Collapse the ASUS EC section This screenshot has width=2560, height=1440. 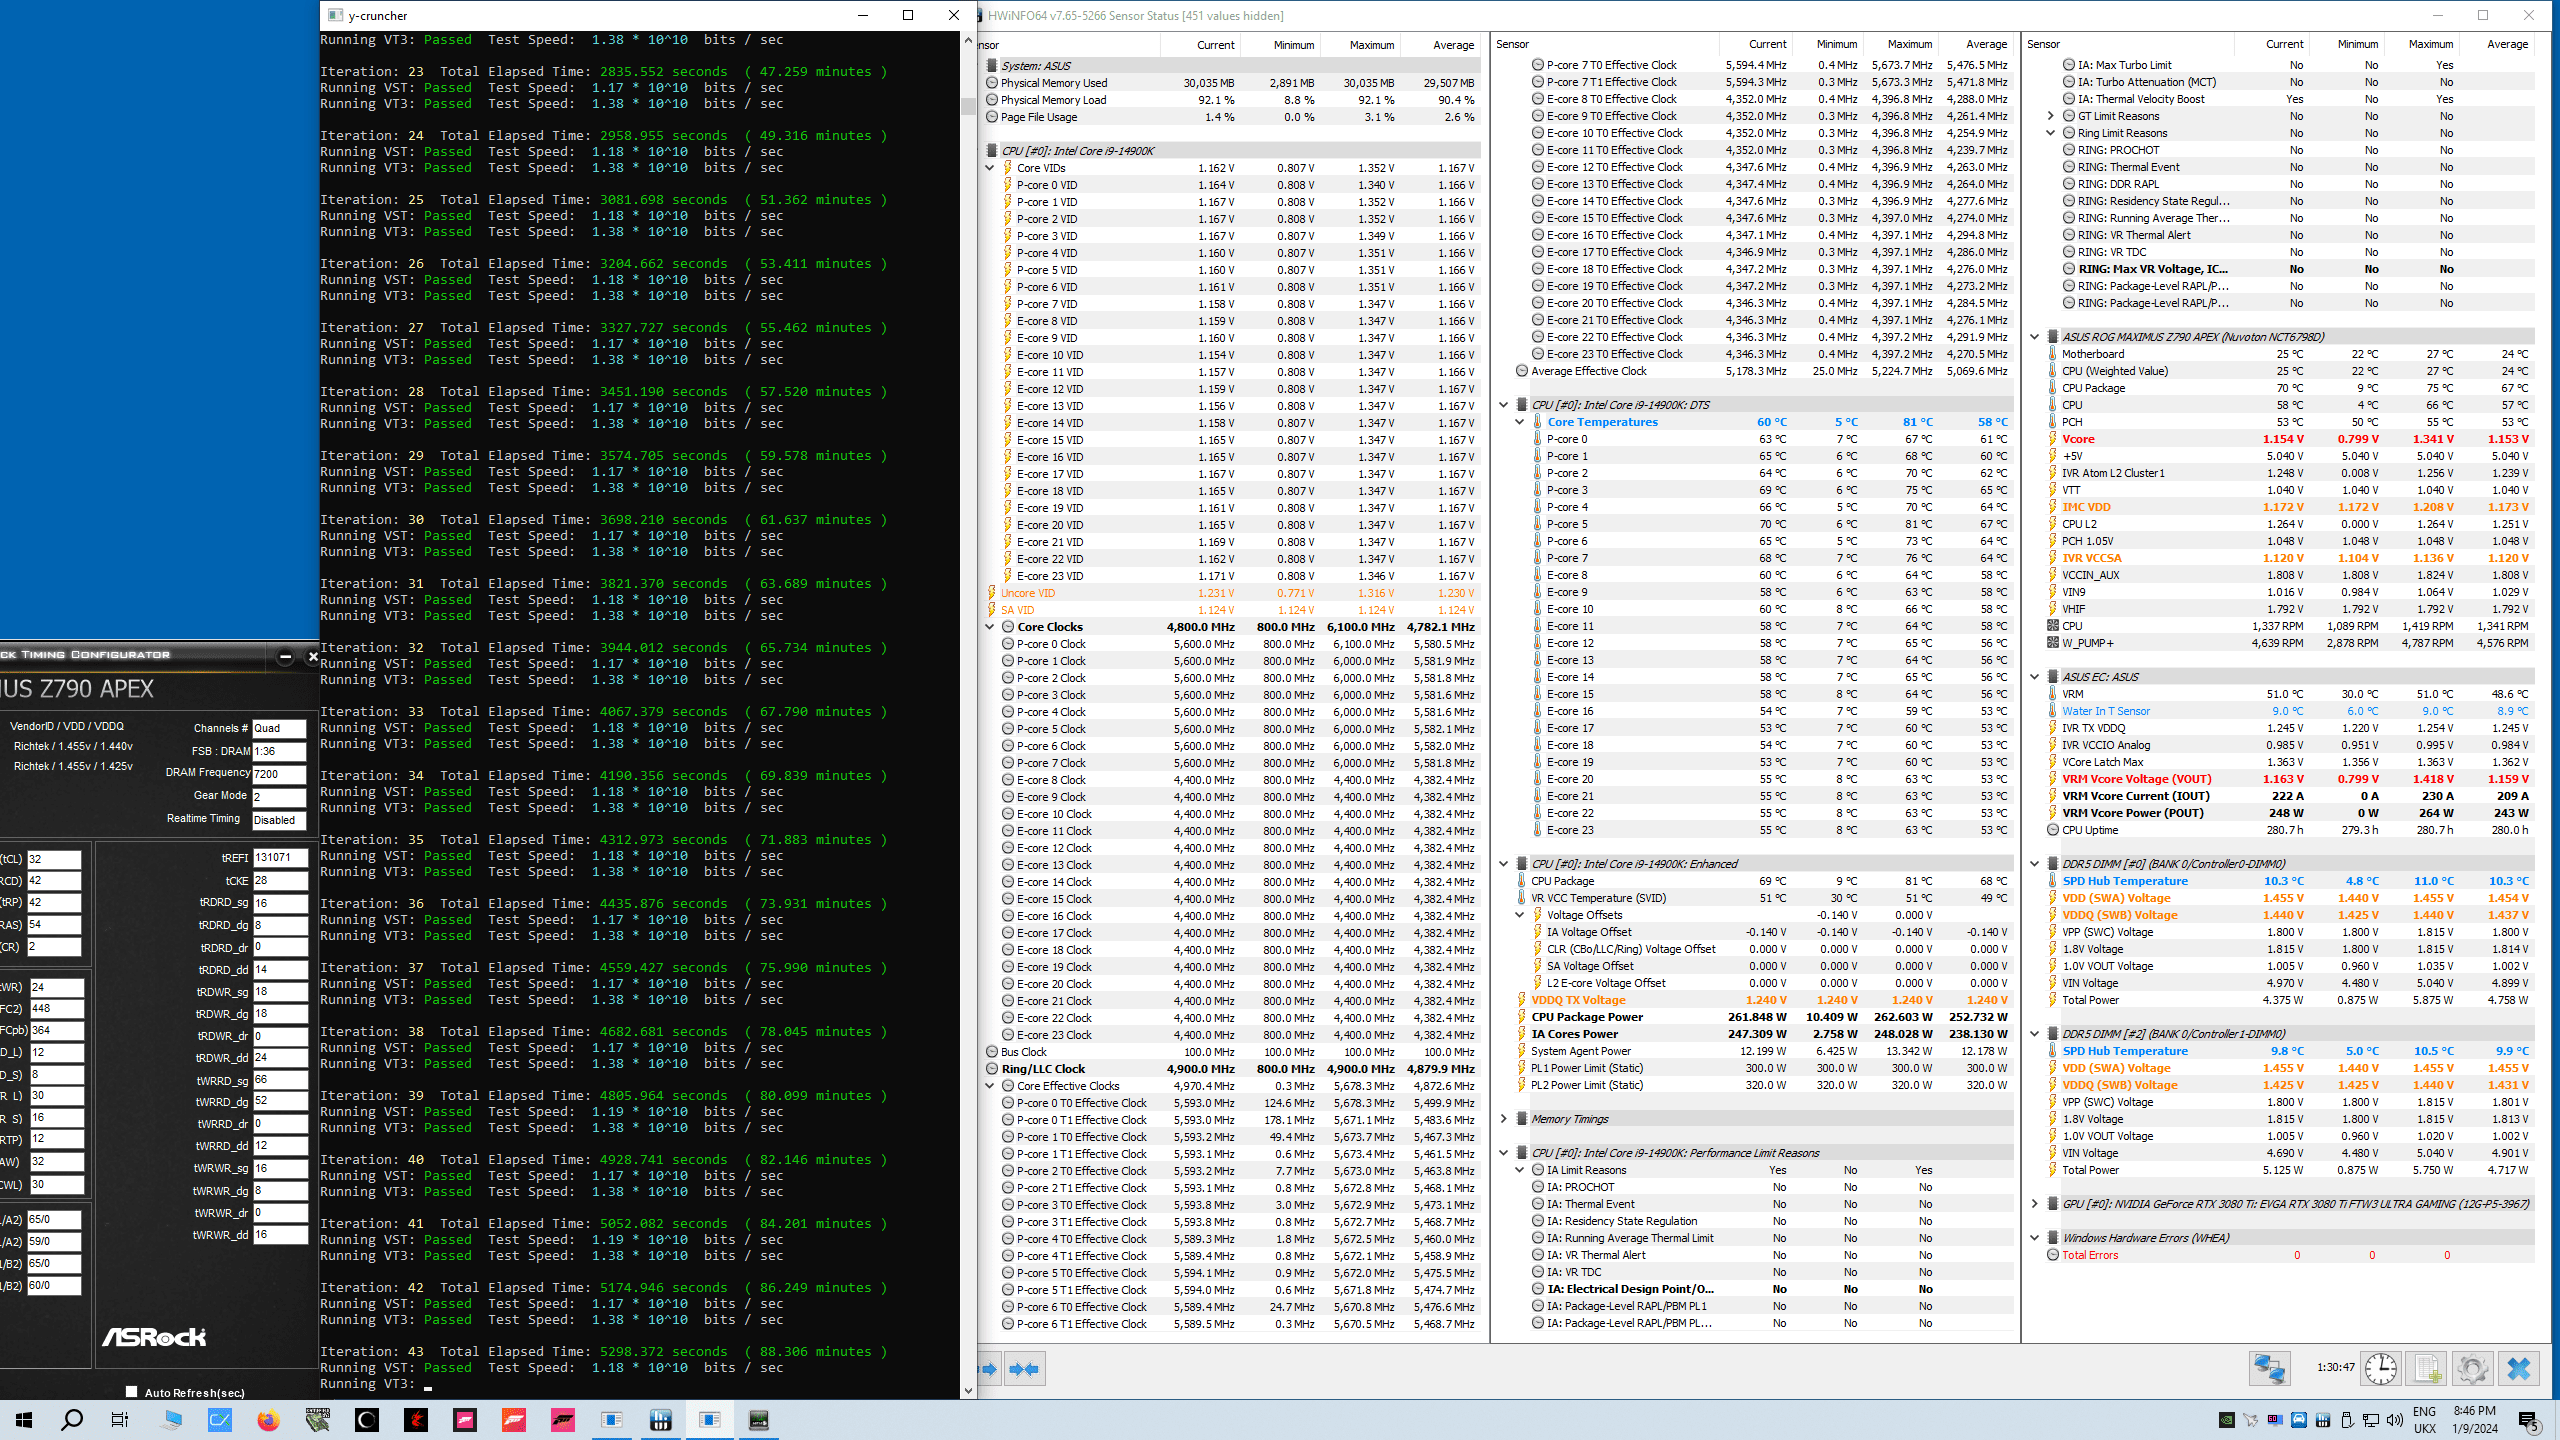pos(2035,677)
